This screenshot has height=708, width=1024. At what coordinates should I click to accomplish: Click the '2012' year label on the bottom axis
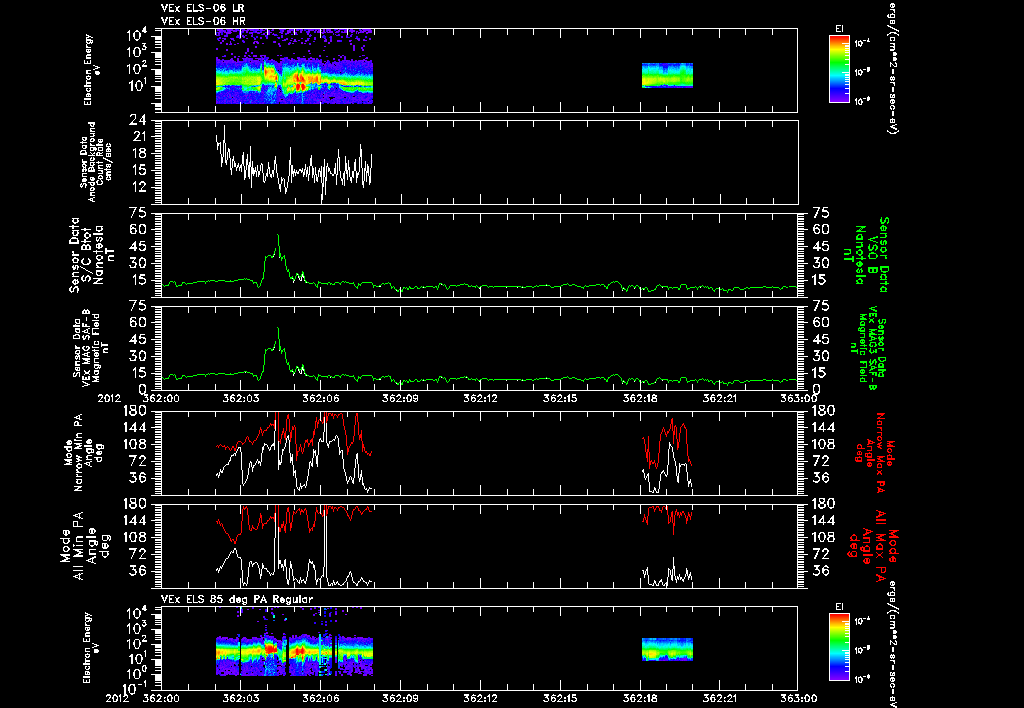120,698
